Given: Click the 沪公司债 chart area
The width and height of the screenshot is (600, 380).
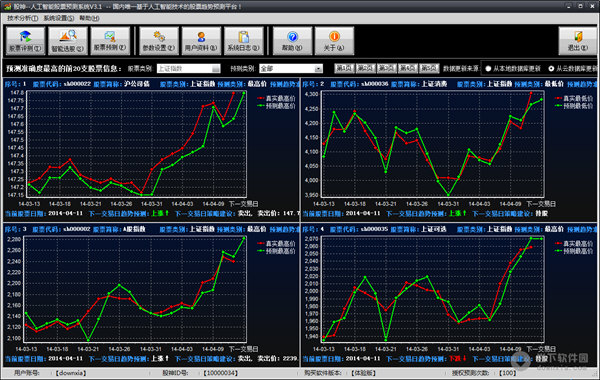Looking at the screenshot, I should [137, 144].
